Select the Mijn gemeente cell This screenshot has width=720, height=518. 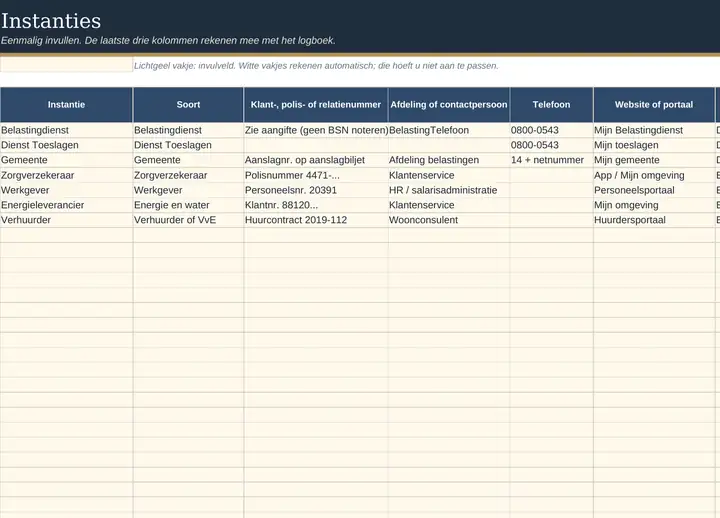click(654, 160)
